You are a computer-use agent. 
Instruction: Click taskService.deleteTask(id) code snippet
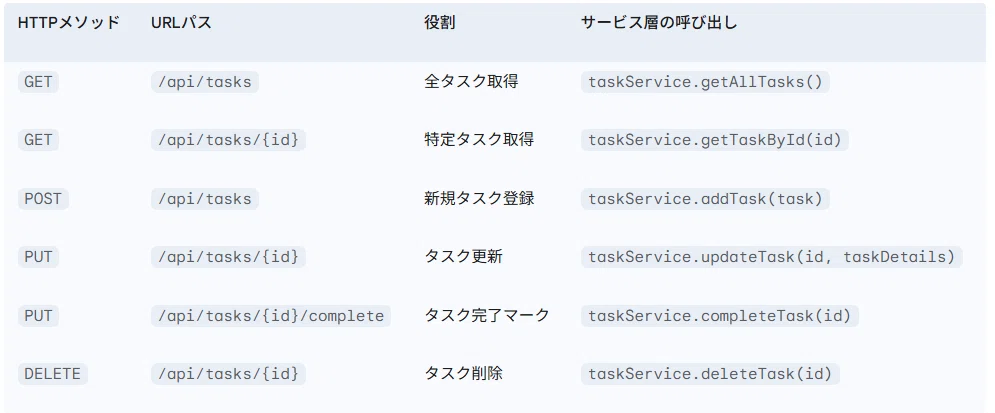[x=710, y=374]
